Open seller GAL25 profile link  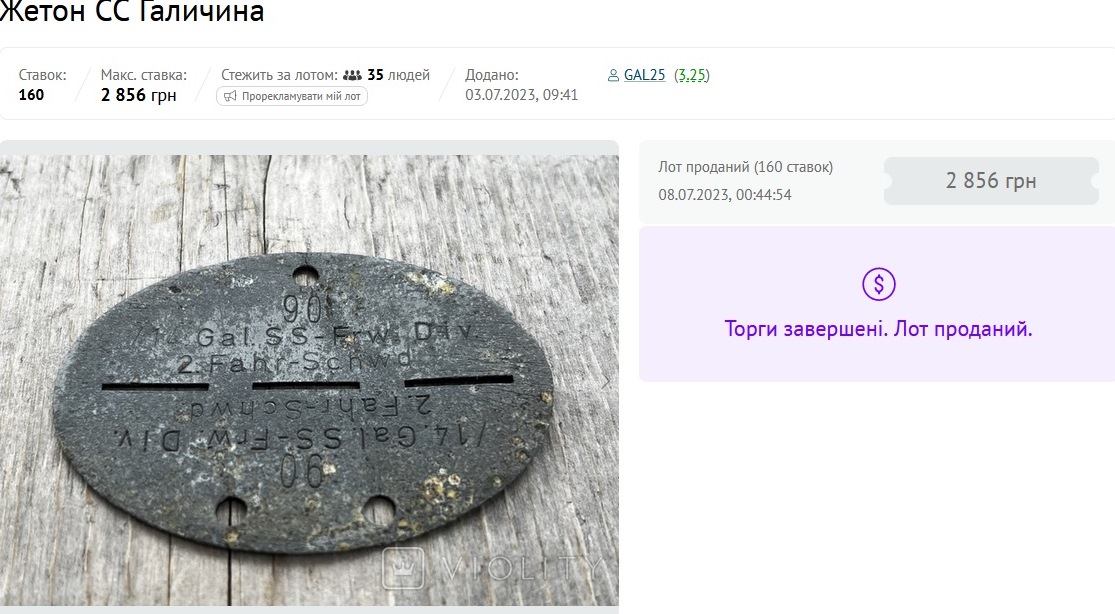coord(644,75)
